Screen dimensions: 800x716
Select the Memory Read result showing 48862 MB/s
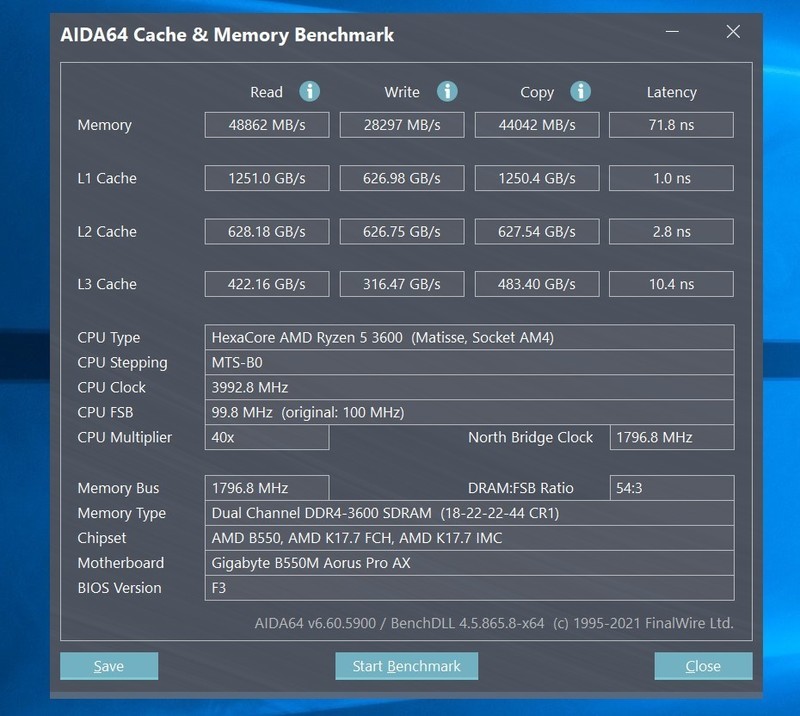[x=267, y=124]
